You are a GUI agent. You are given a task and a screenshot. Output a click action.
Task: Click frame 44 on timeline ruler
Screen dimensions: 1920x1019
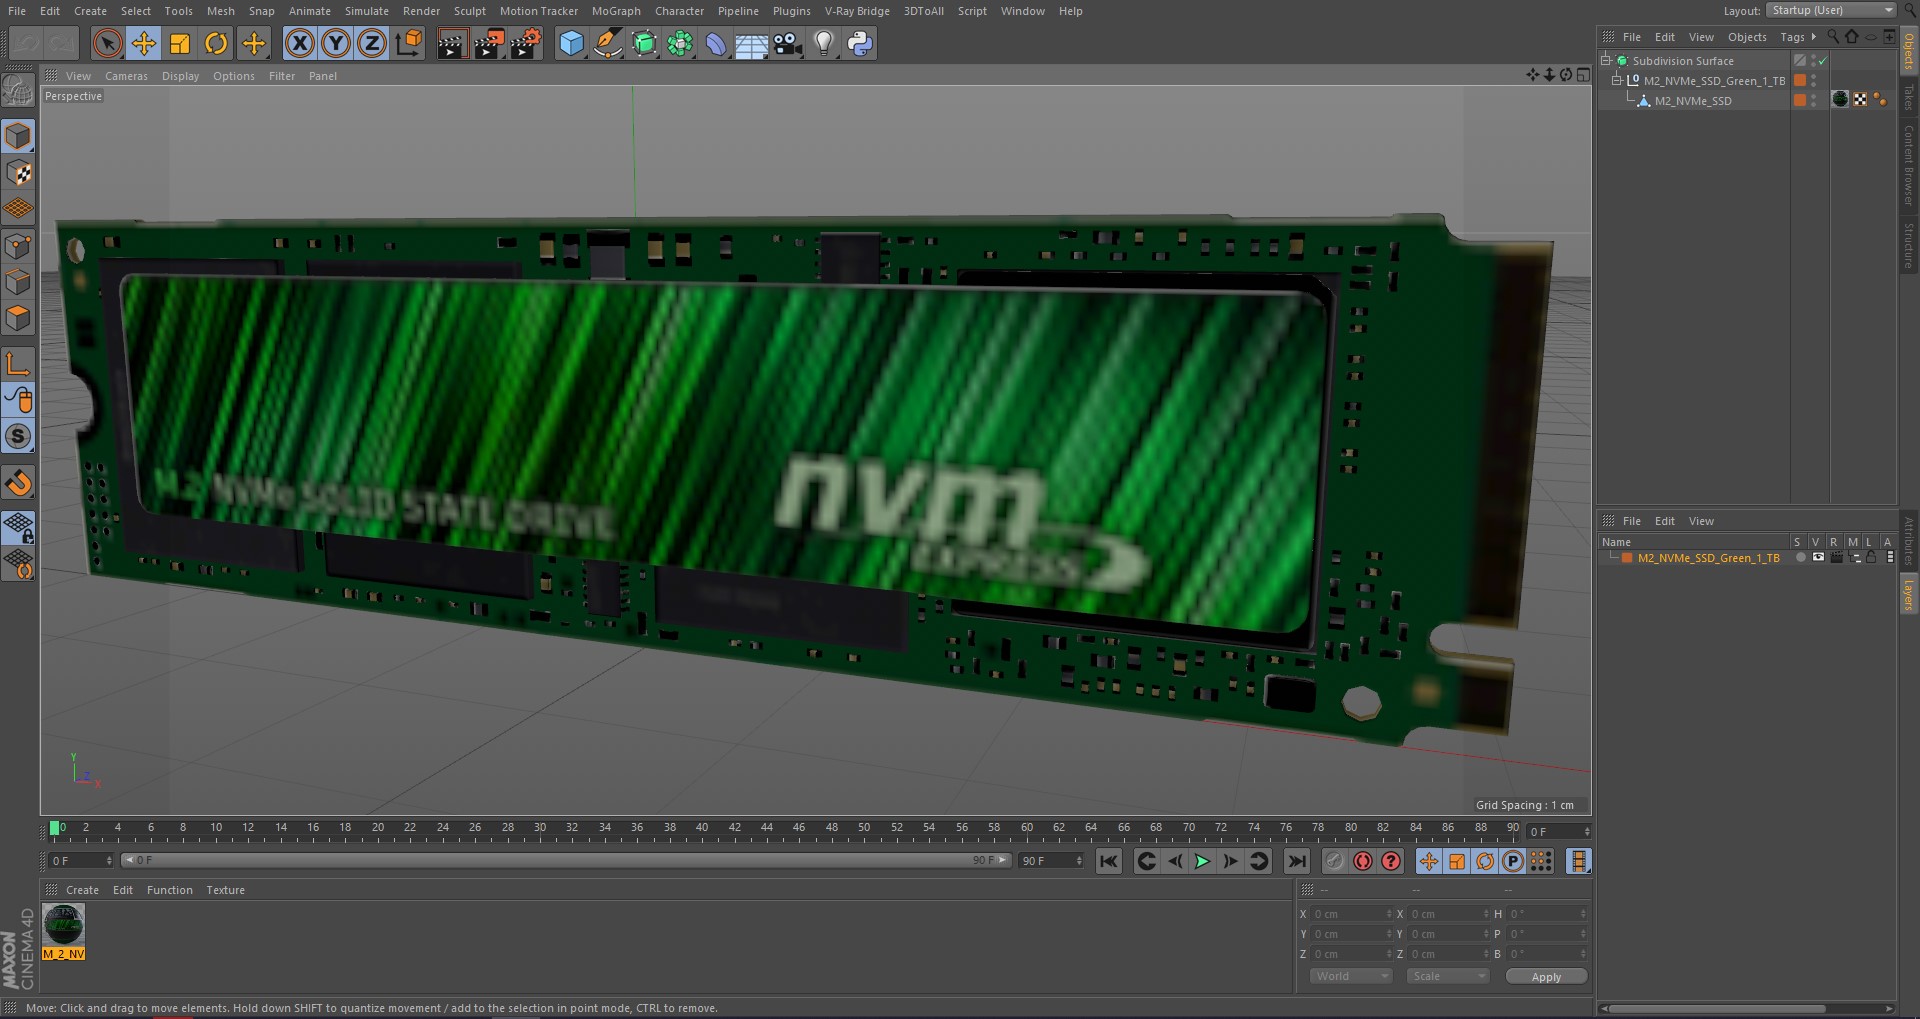[766, 828]
